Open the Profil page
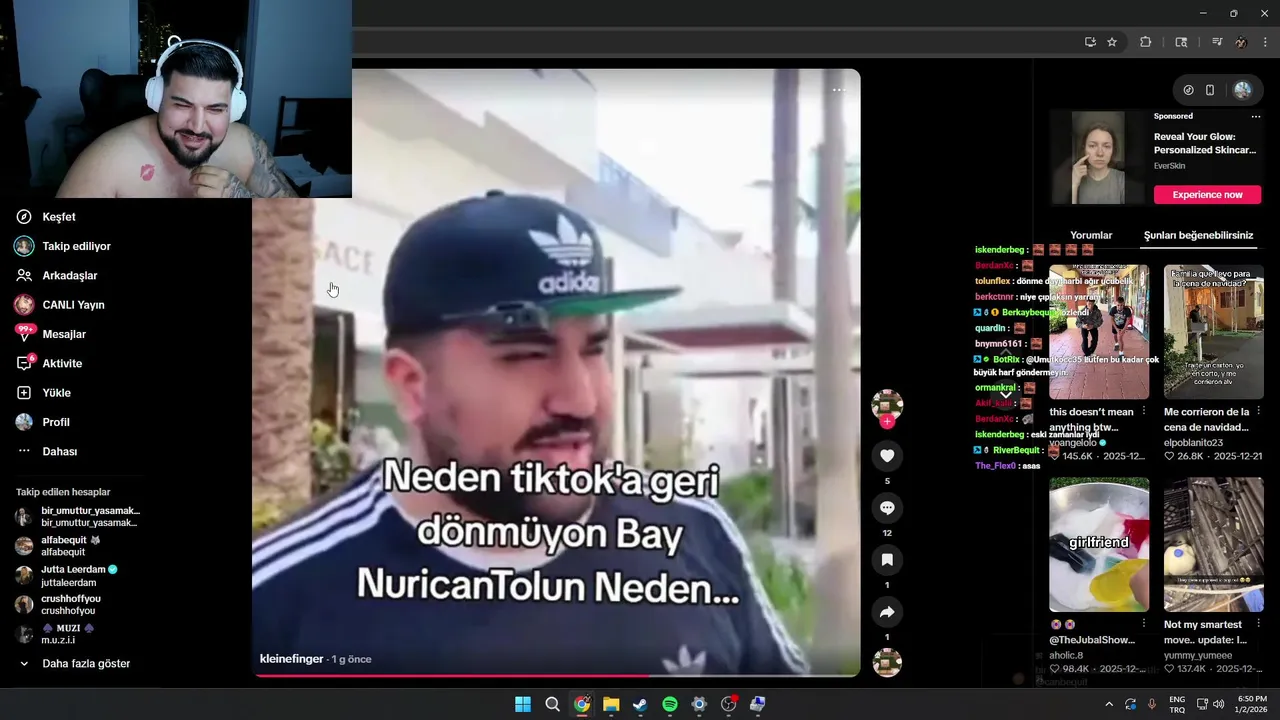1280x720 pixels. [42, 422]
